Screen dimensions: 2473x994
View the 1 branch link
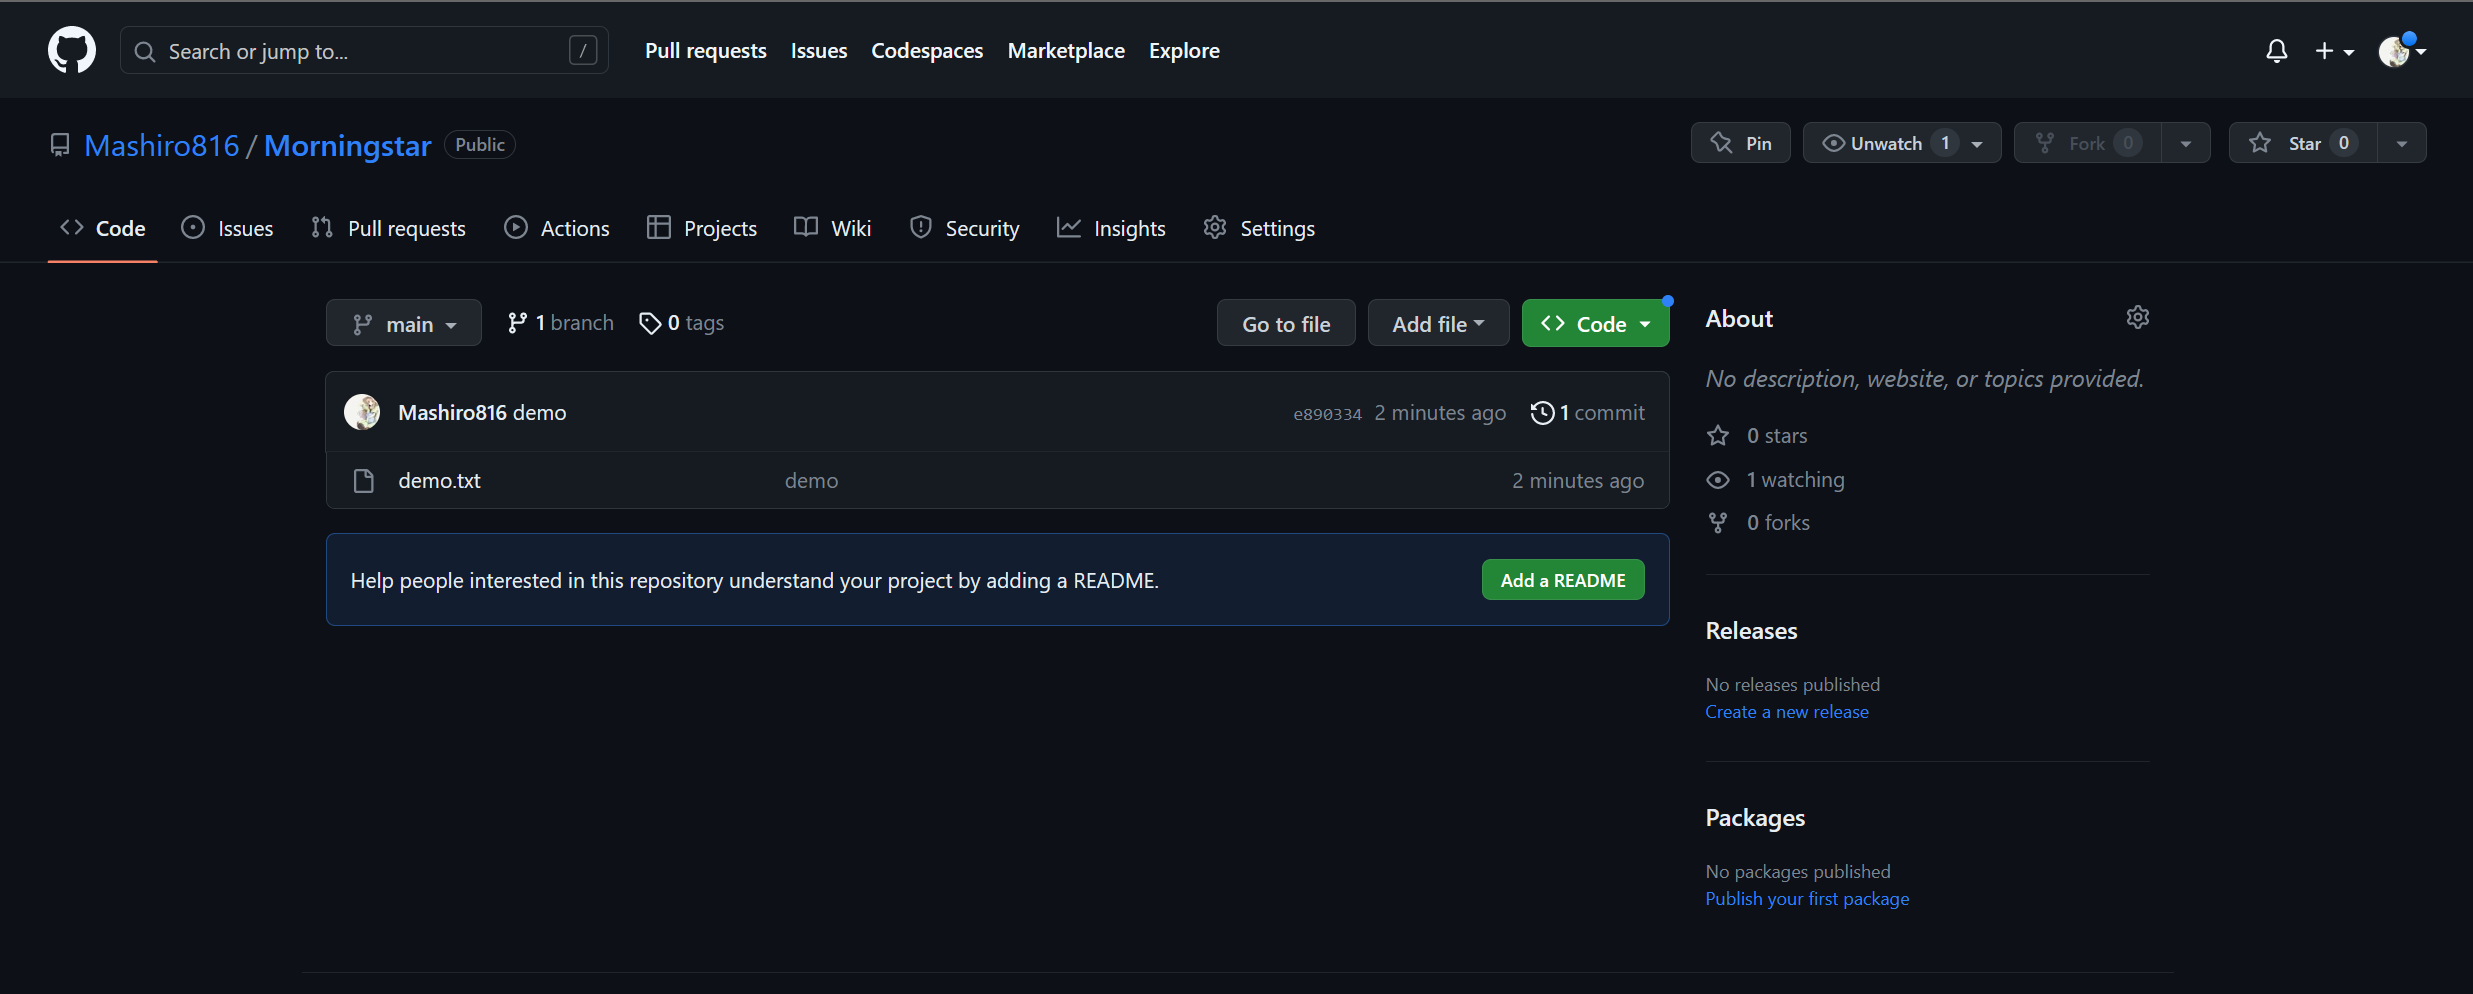pos(561,323)
